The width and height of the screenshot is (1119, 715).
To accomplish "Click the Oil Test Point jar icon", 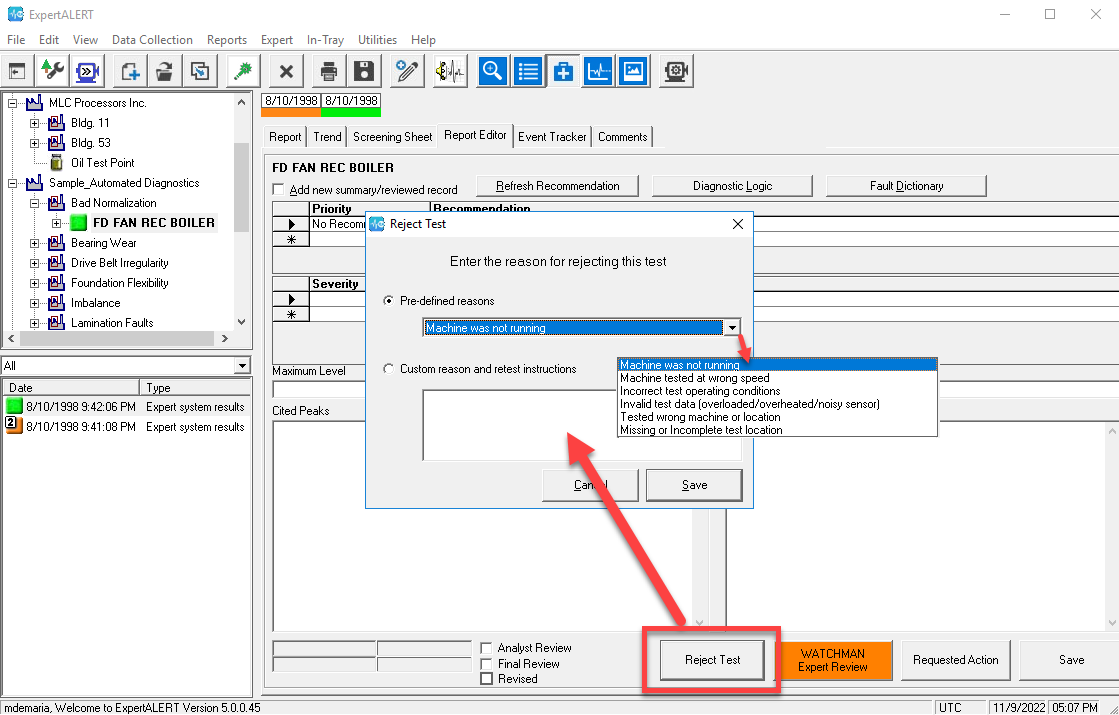I will click(56, 163).
